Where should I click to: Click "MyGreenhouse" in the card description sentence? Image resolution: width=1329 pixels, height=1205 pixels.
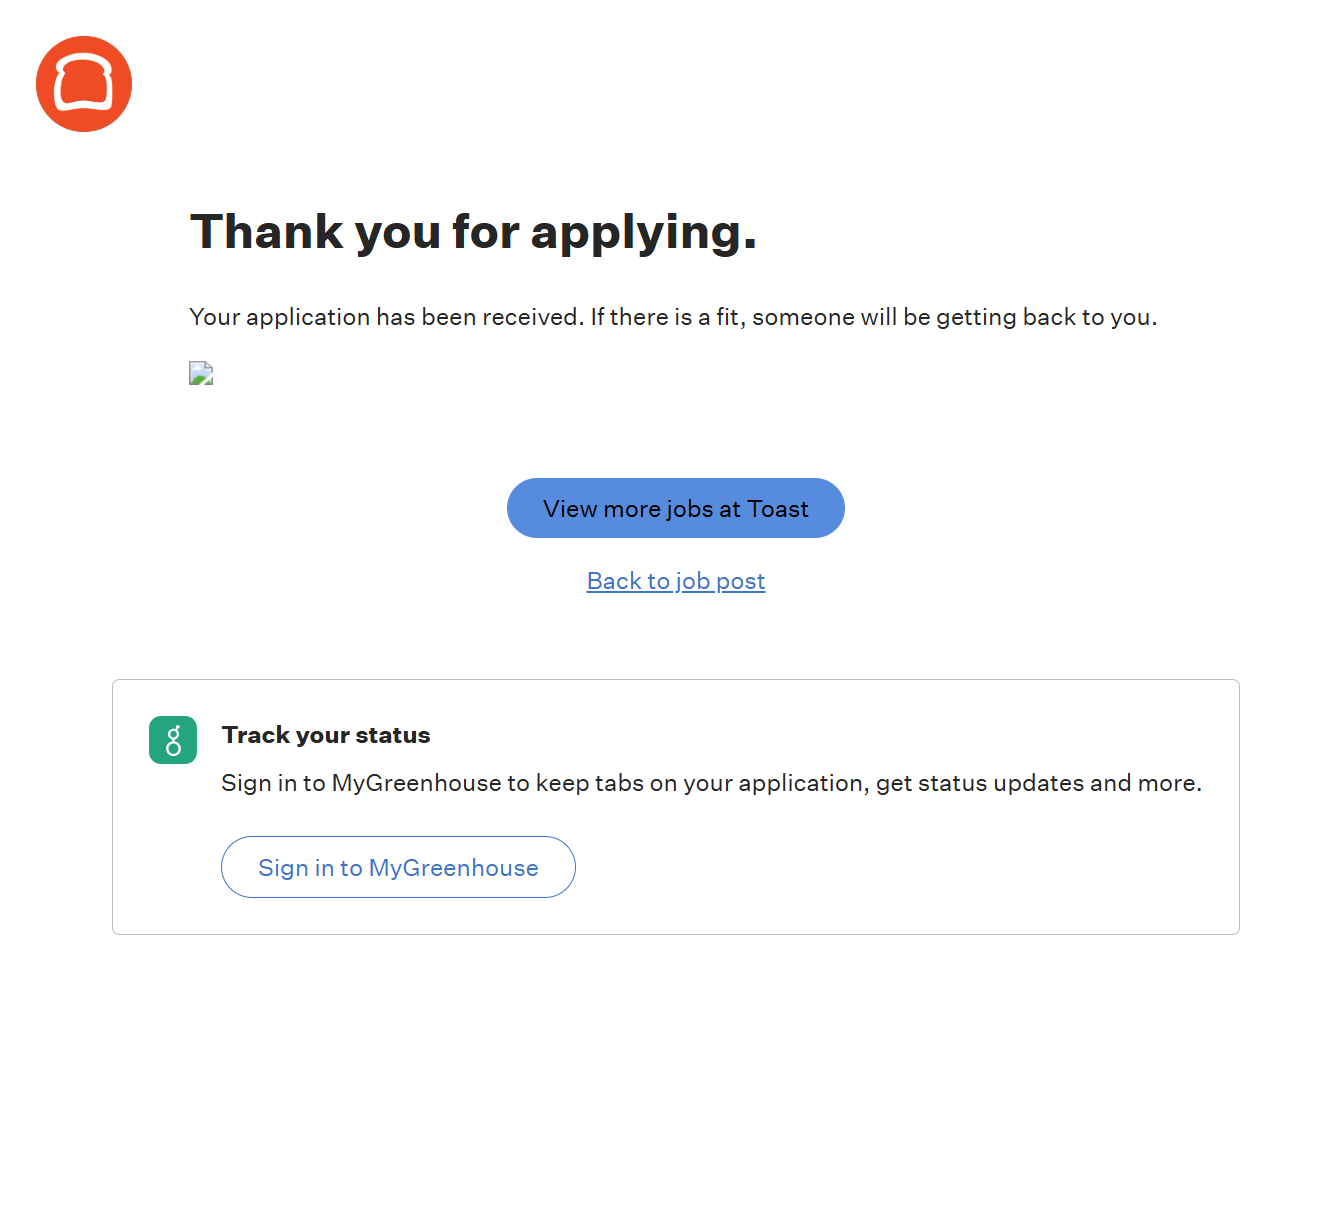416,783
